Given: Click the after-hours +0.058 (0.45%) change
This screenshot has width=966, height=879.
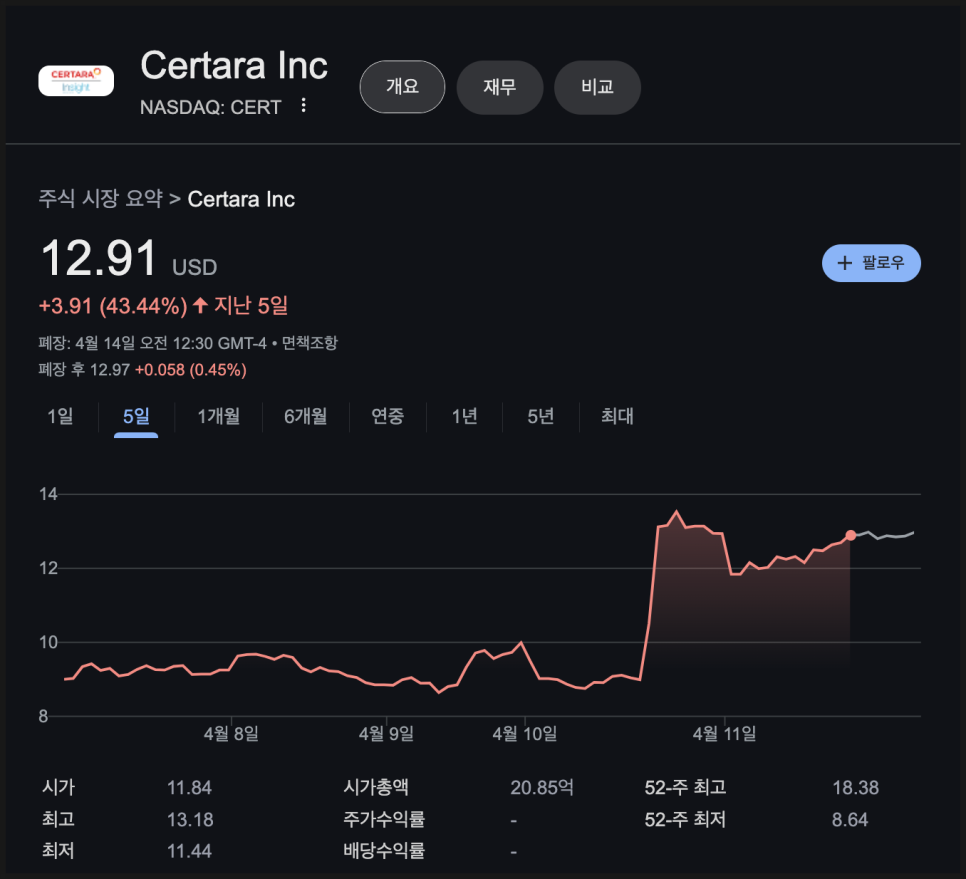Looking at the screenshot, I should 191,370.
